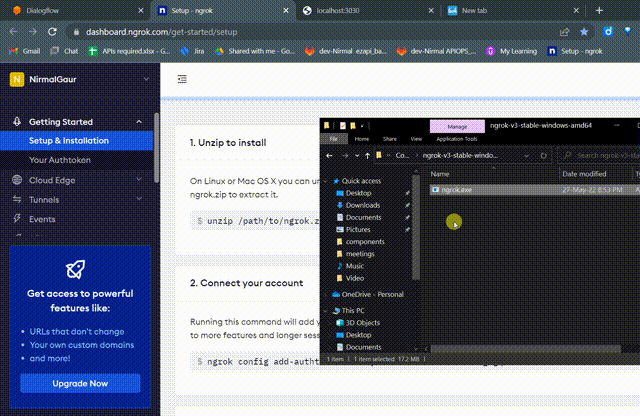This screenshot has width=640, height=416.
Task: Open the View ribbon tab in Explorer
Action: pos(416,139)
